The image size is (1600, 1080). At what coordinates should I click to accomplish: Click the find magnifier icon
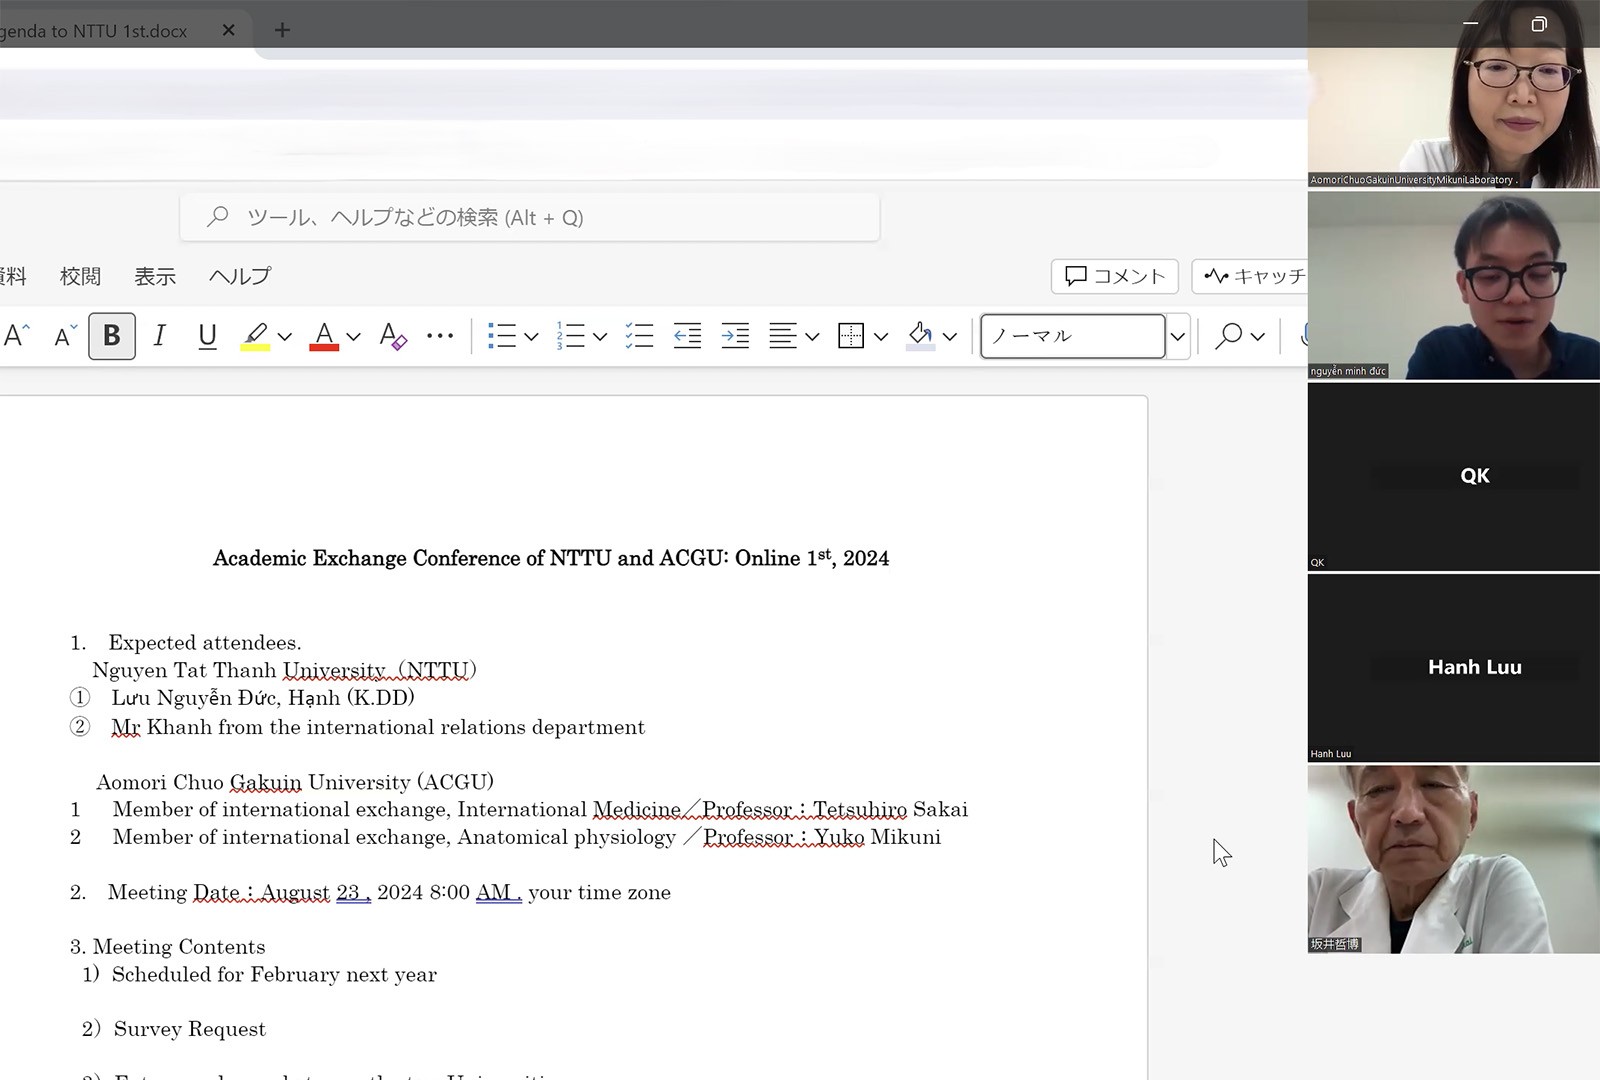[1228, 336]
